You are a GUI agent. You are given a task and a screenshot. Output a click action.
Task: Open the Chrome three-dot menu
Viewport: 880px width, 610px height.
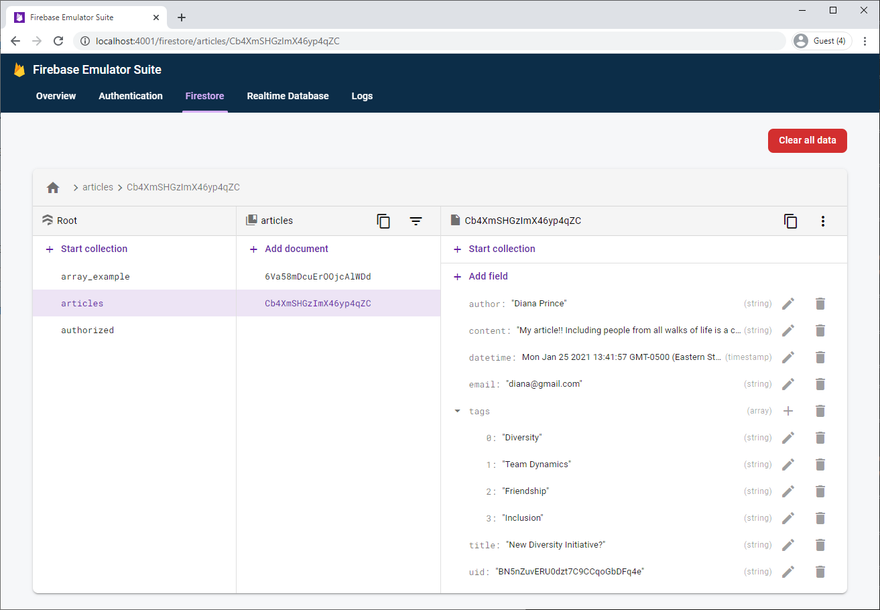(865, 41)
